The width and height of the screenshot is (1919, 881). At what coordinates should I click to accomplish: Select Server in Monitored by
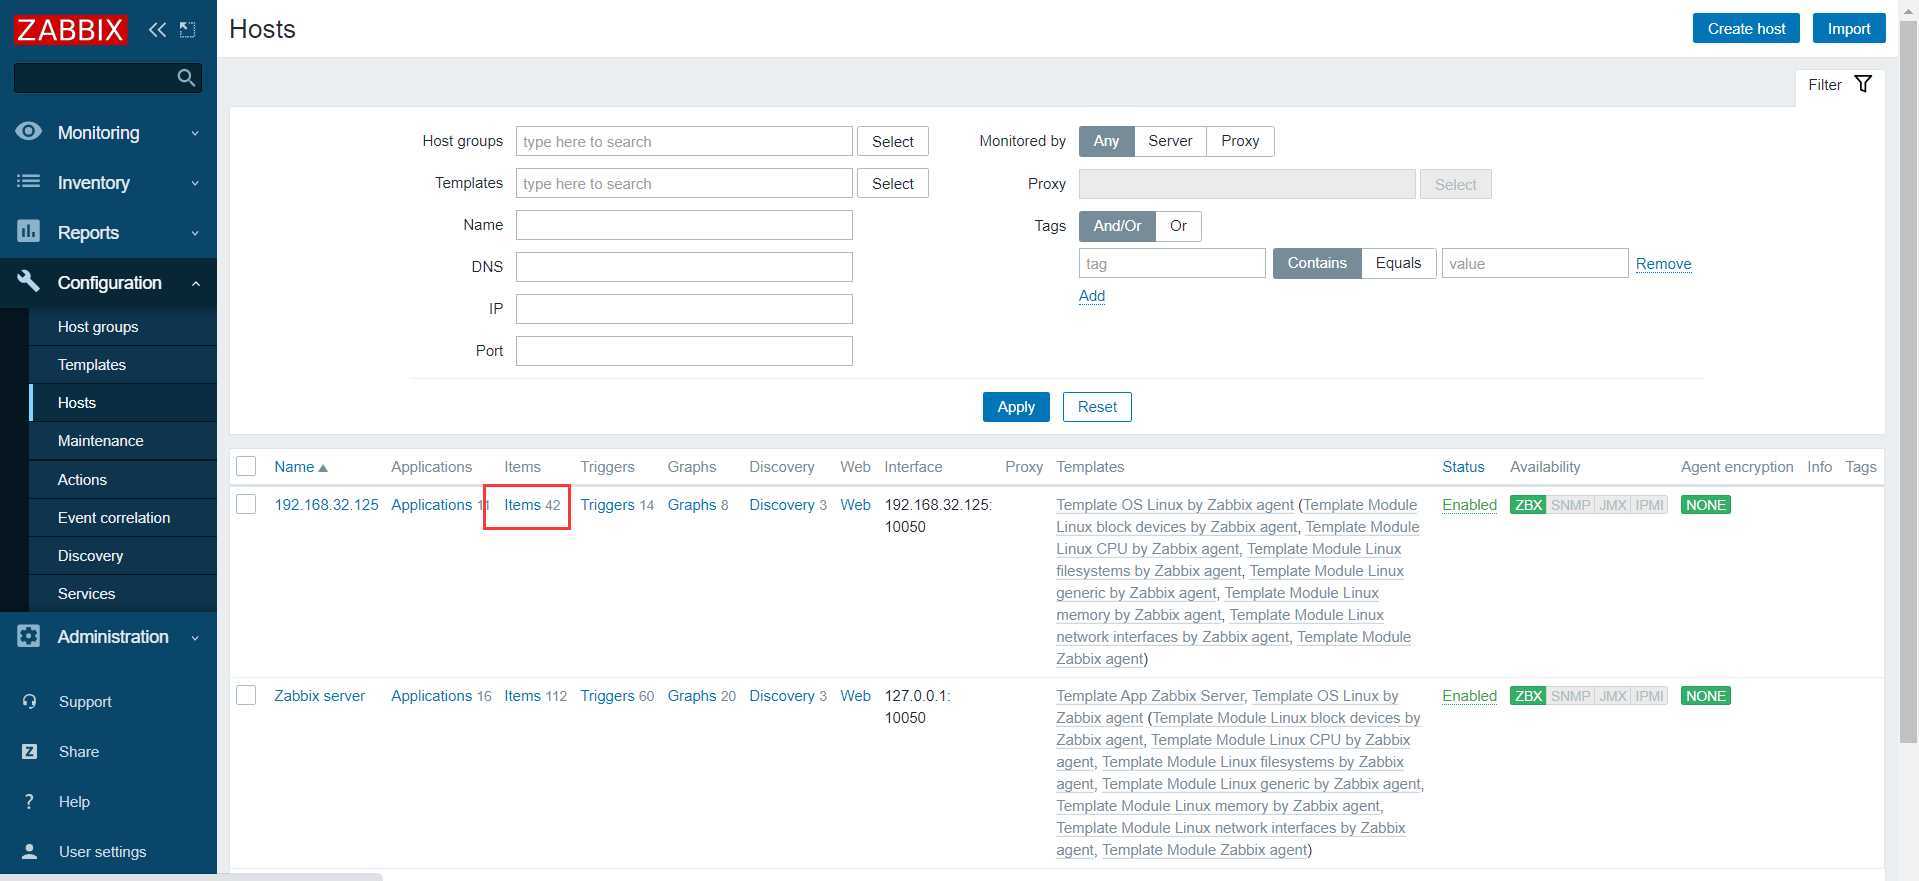1170,141
